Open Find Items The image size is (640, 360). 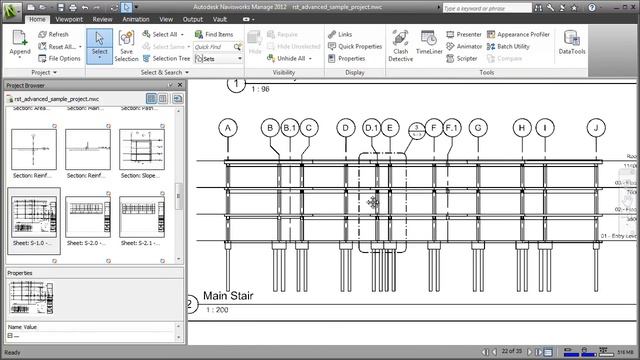pos(214,35)
